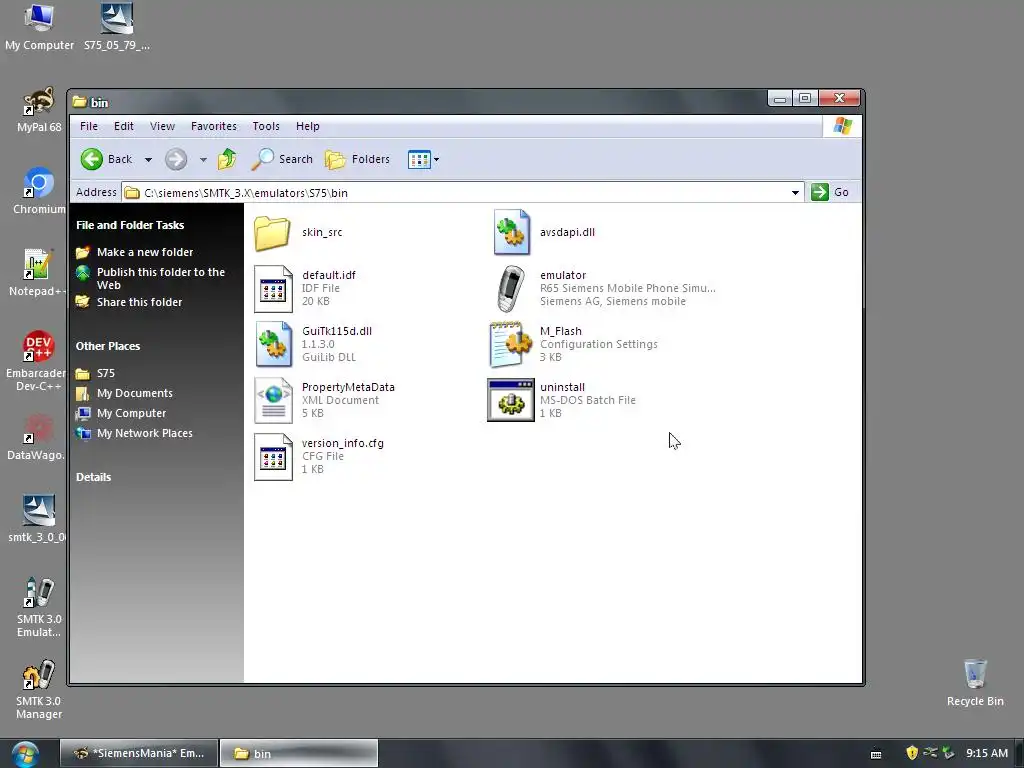The height and width of the screenshot is (768, 1024).
Task: Open the Favorites menu
Action: click(x=214, y=126)
